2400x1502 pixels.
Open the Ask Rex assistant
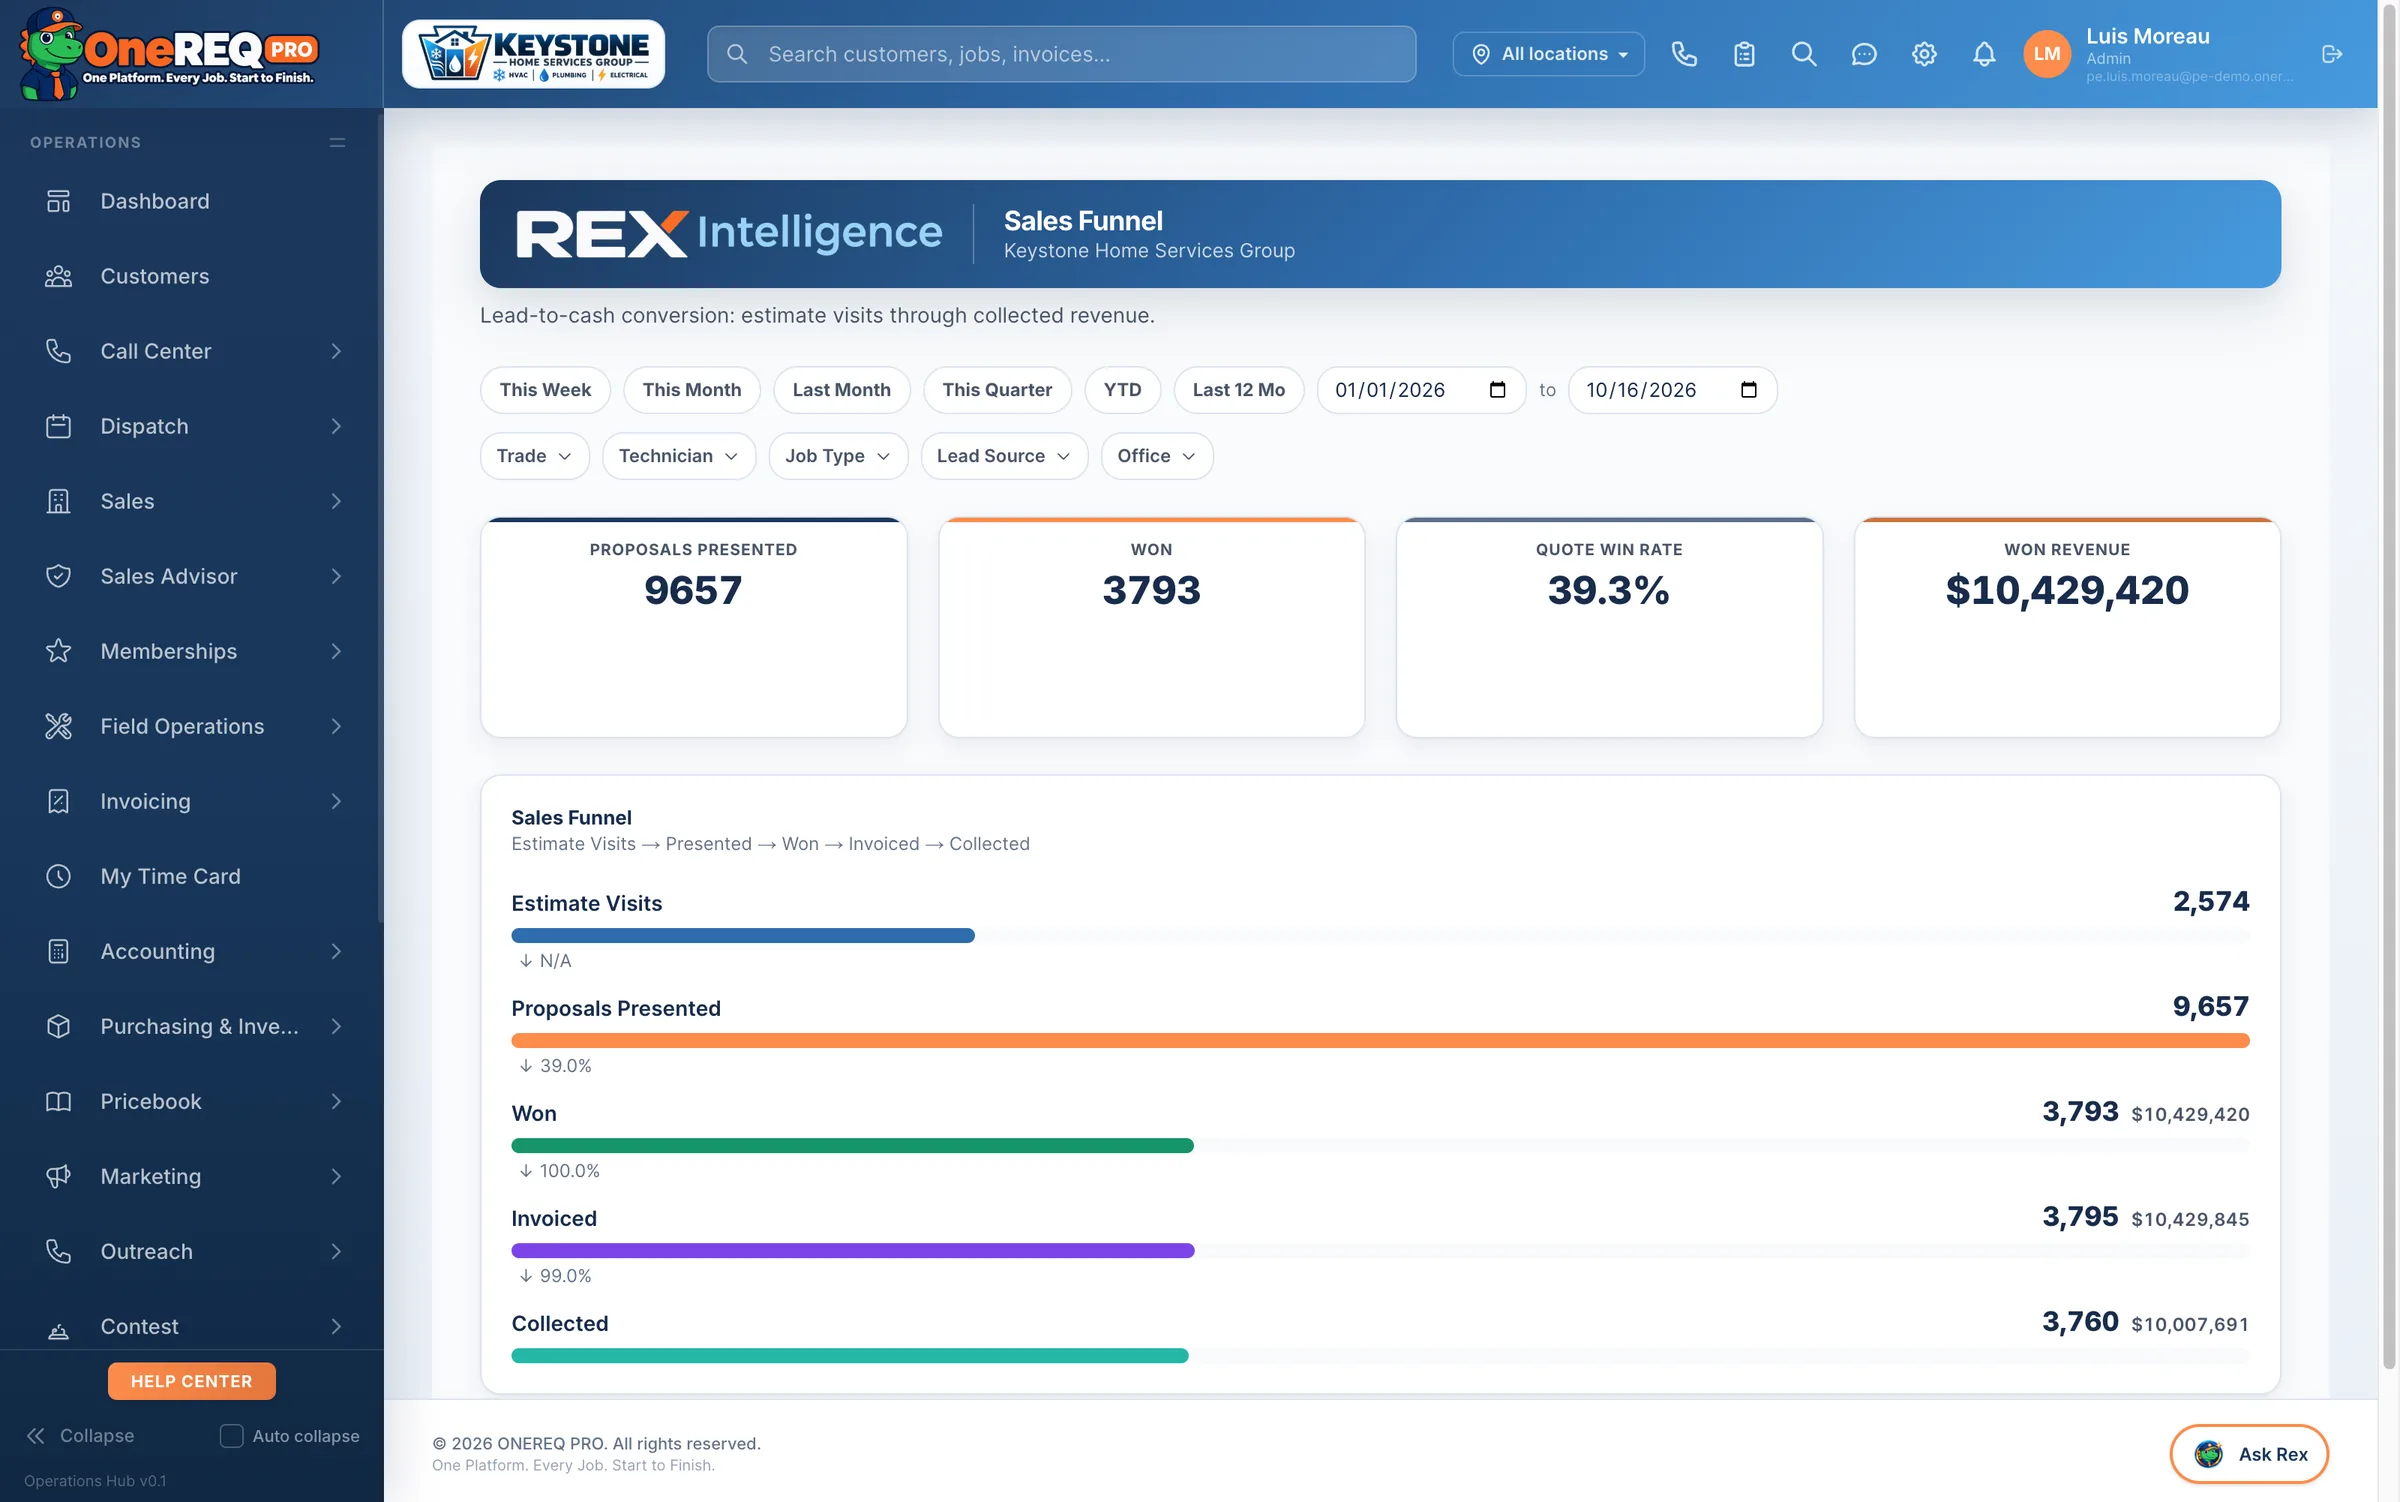tap(2249, 1454)
